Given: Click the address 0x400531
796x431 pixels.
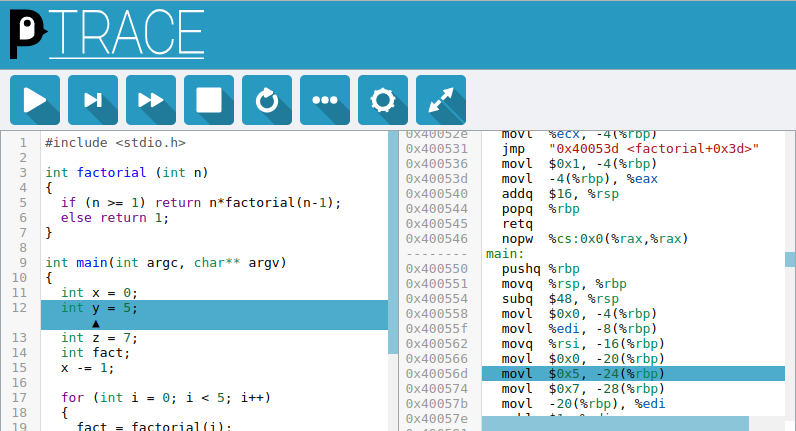Looking at the screenshot, I should [437, 149].
